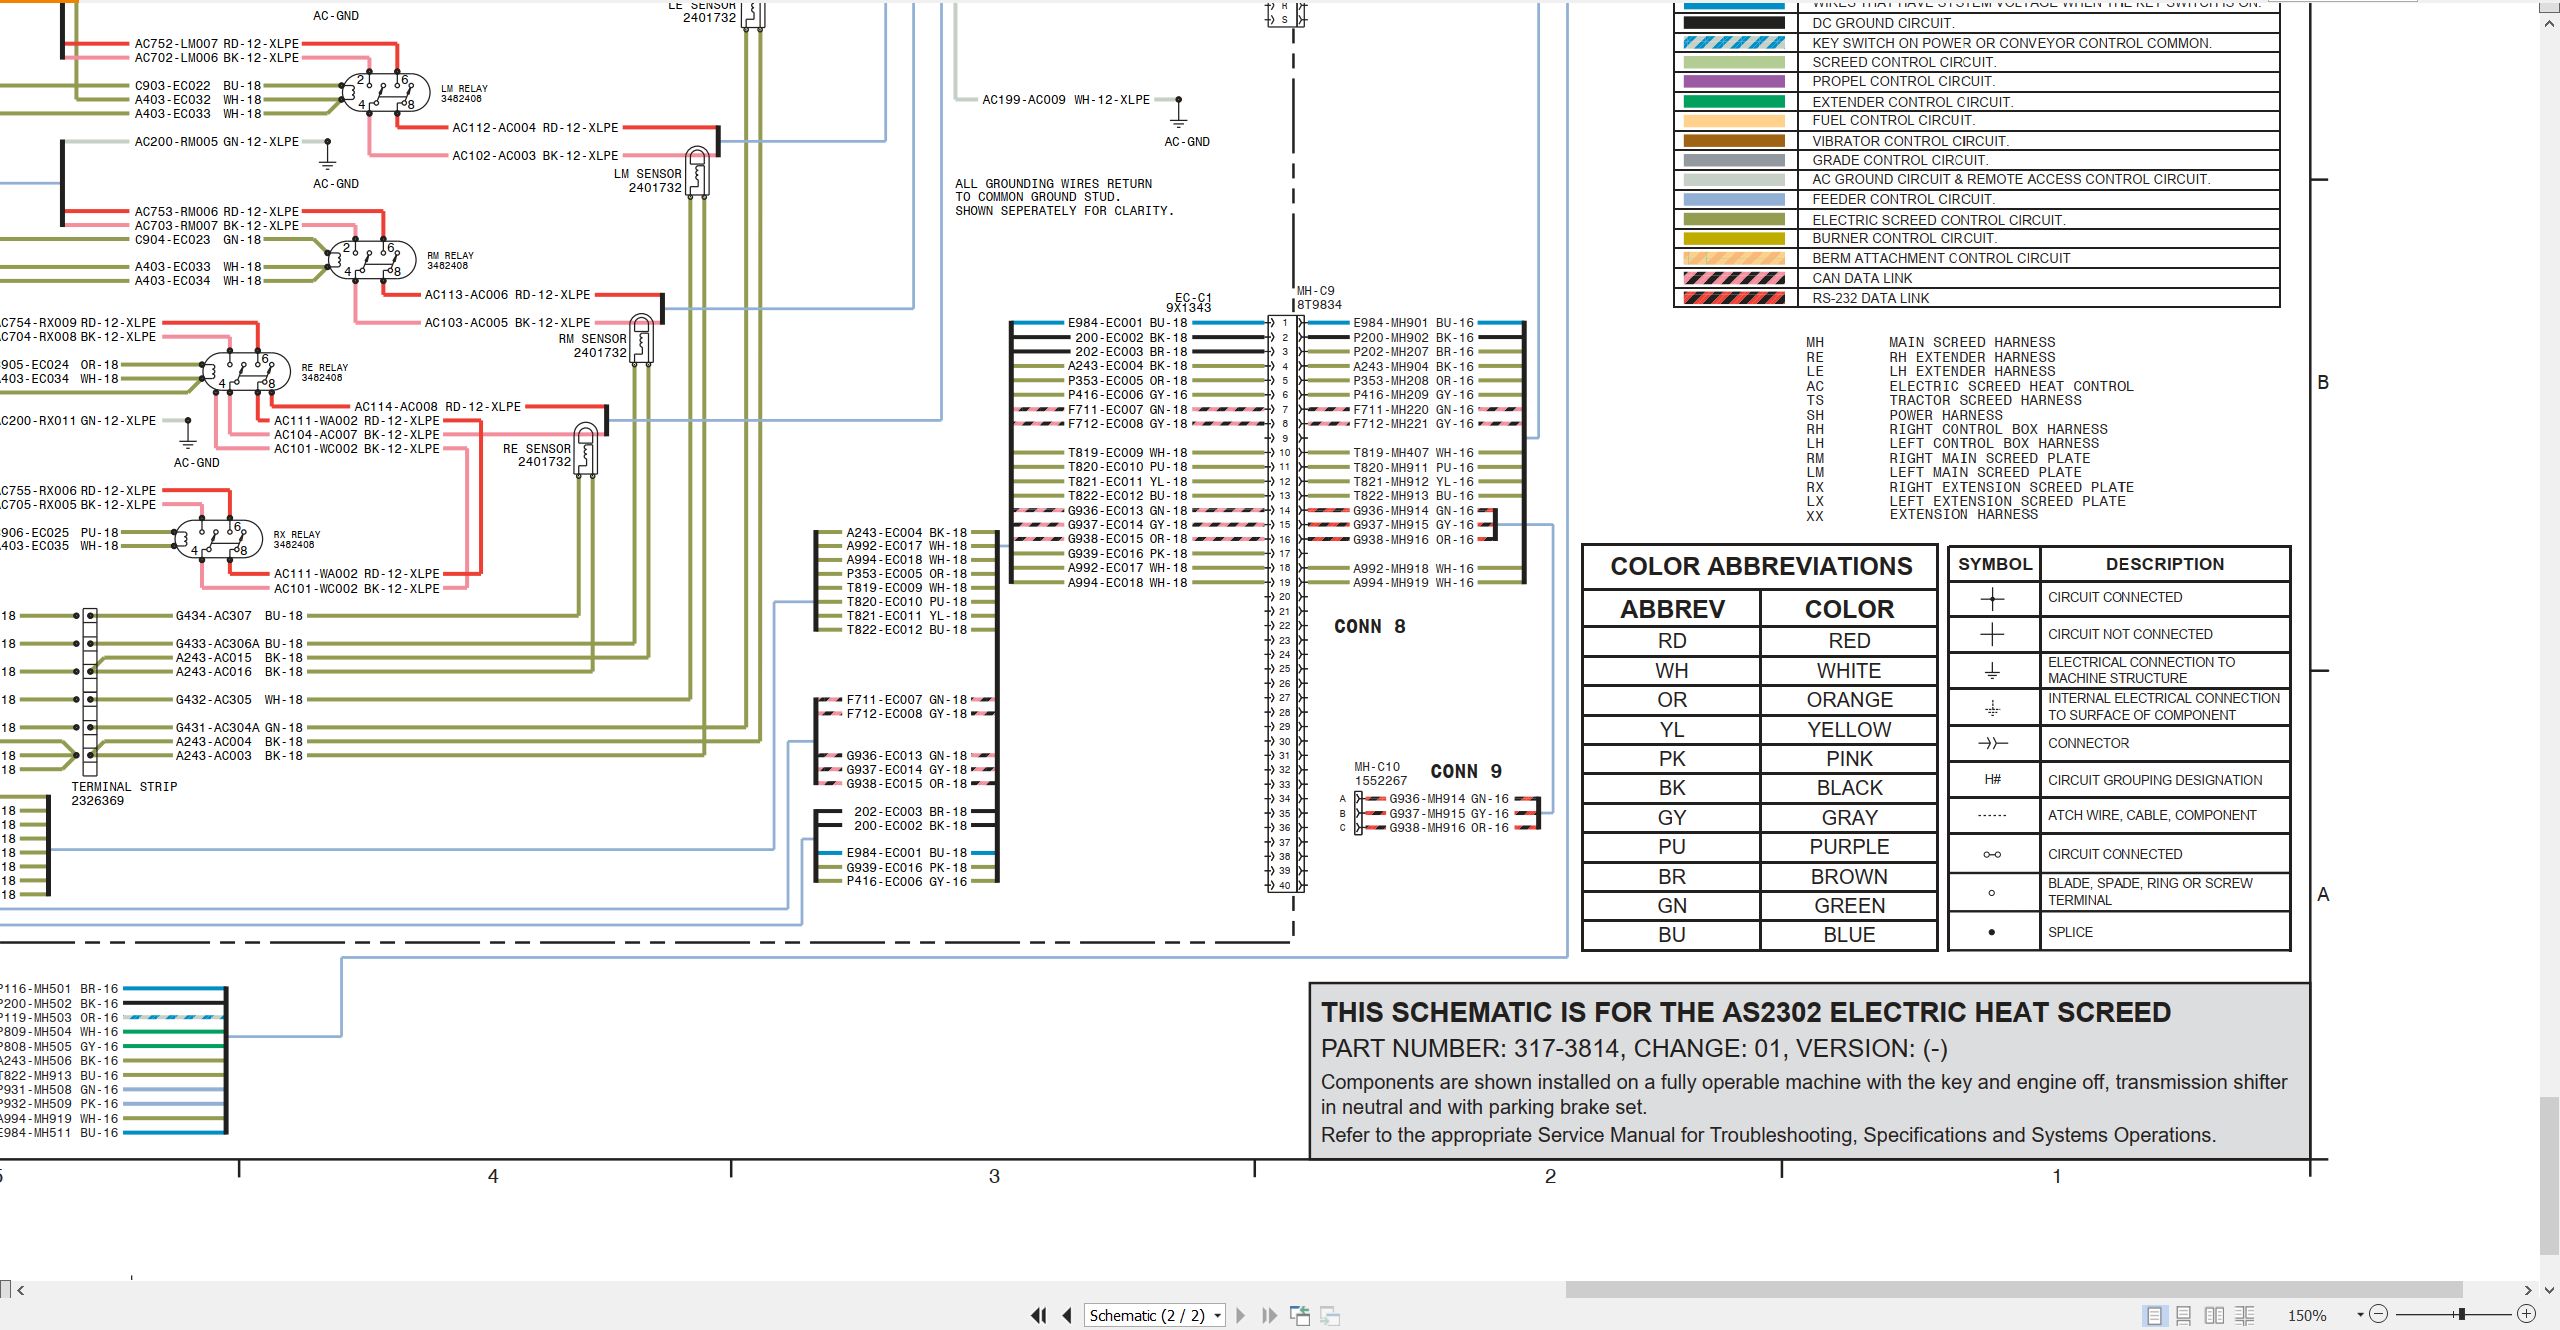The image size is (2560, 1330).
Task: Click the 'TERMINAL STRIP' label
Action: (x=124, y=787)
